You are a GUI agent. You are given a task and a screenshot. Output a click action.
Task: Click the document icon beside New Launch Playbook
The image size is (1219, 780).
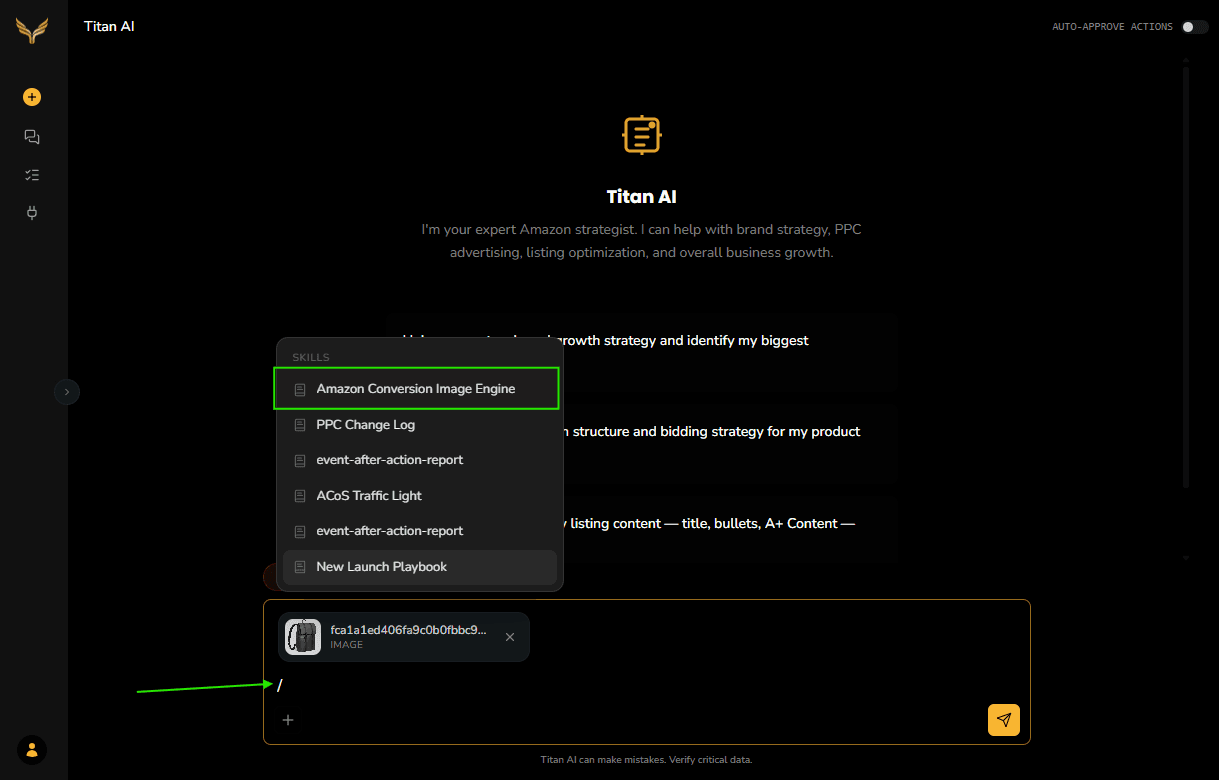tap(300, 567)
